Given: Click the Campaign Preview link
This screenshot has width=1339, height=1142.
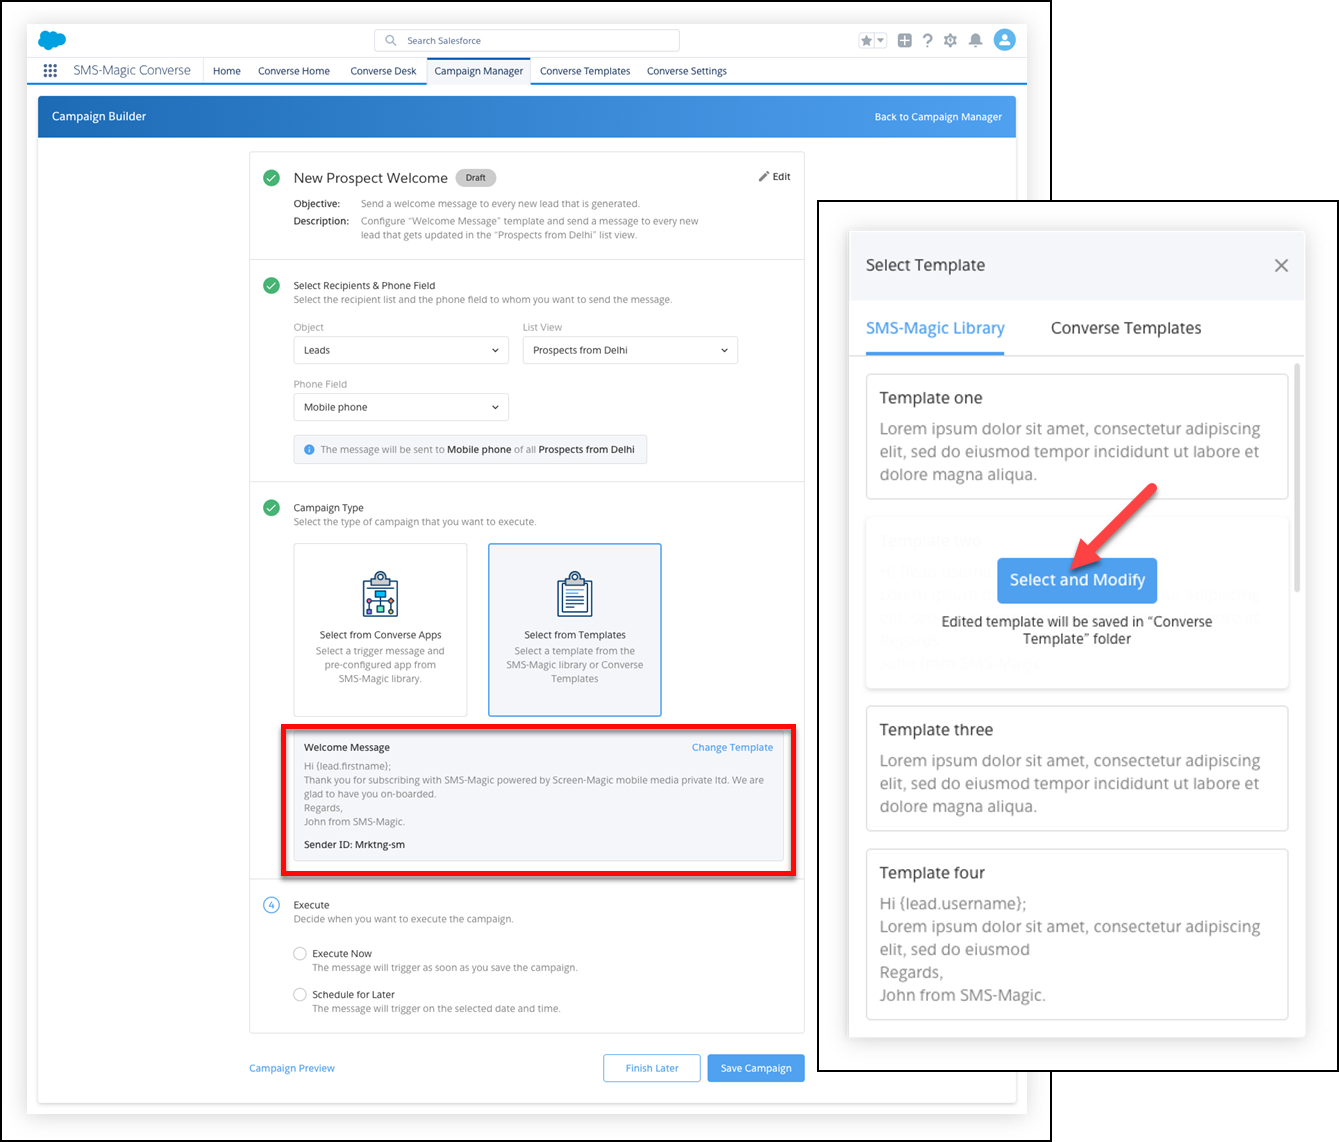Looking at the screenshot, I should point(292,1068).
